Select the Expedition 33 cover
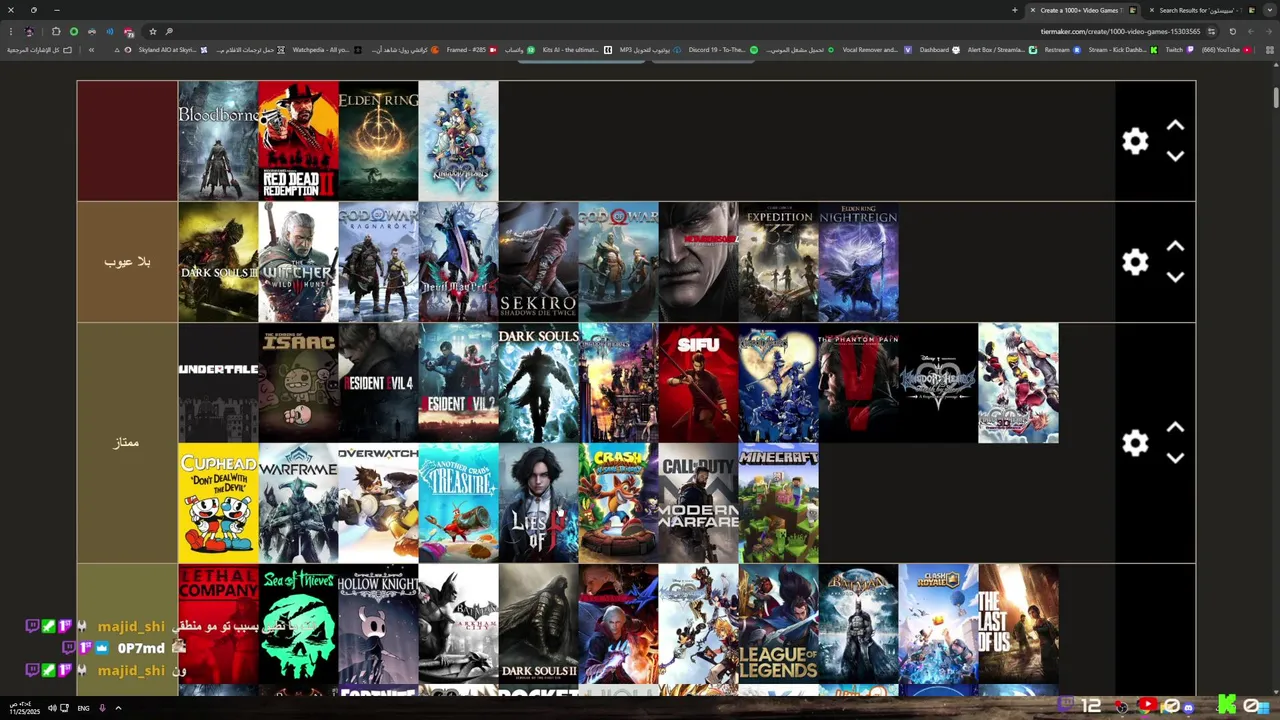The image size is (1280, 720). coord(778,262)
